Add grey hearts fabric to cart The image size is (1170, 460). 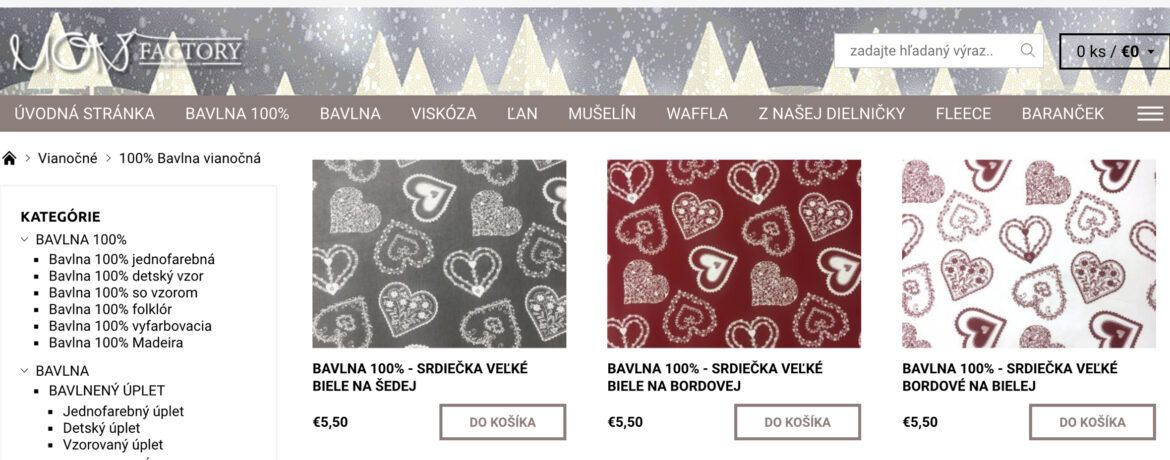tap(502, 422)
